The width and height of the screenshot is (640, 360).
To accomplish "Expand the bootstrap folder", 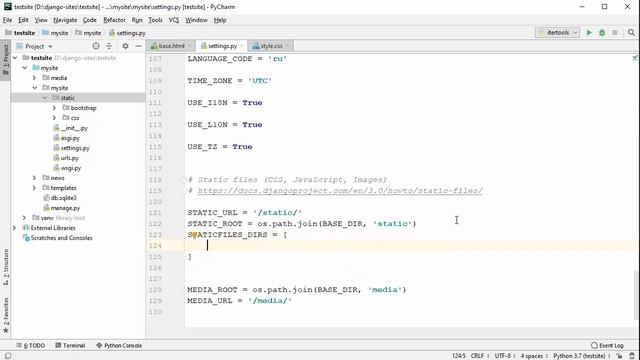I will [x=54, y=108].
